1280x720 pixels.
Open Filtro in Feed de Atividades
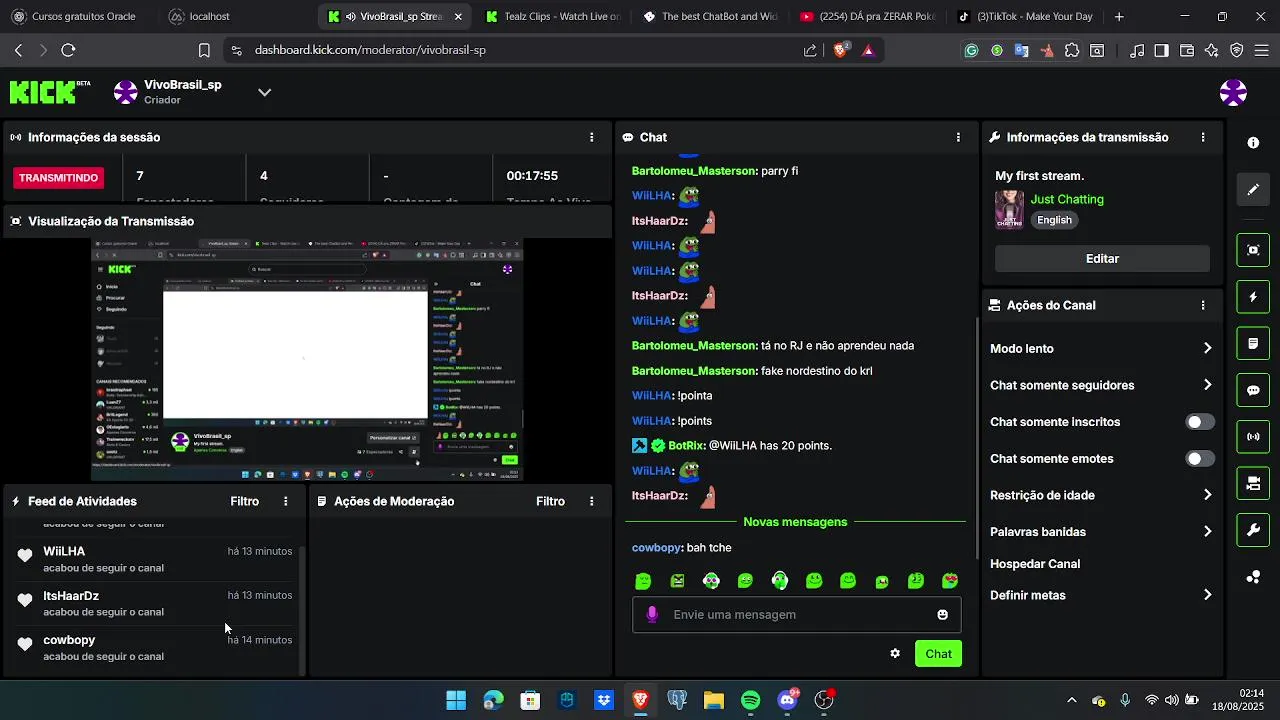pyautogui.click(x=245, y=501)
